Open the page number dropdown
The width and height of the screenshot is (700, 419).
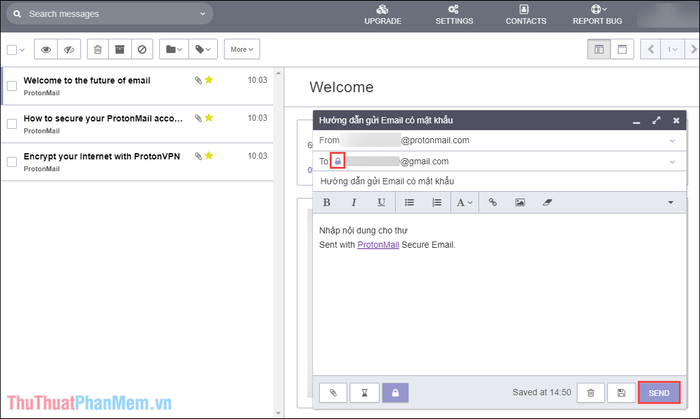pyautogui.click(x=672, y=49)
